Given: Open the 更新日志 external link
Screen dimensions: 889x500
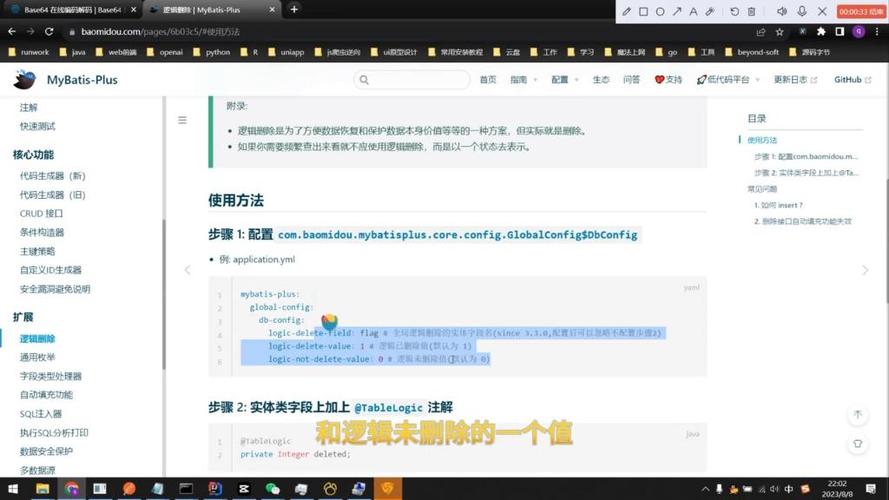Looking at the screenshot, I should tap(795, 80).
